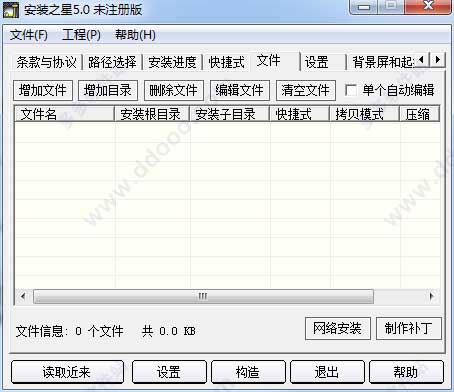Open the 工程(P) menu
The image size is (454, 392).
(x=81, y=35)
